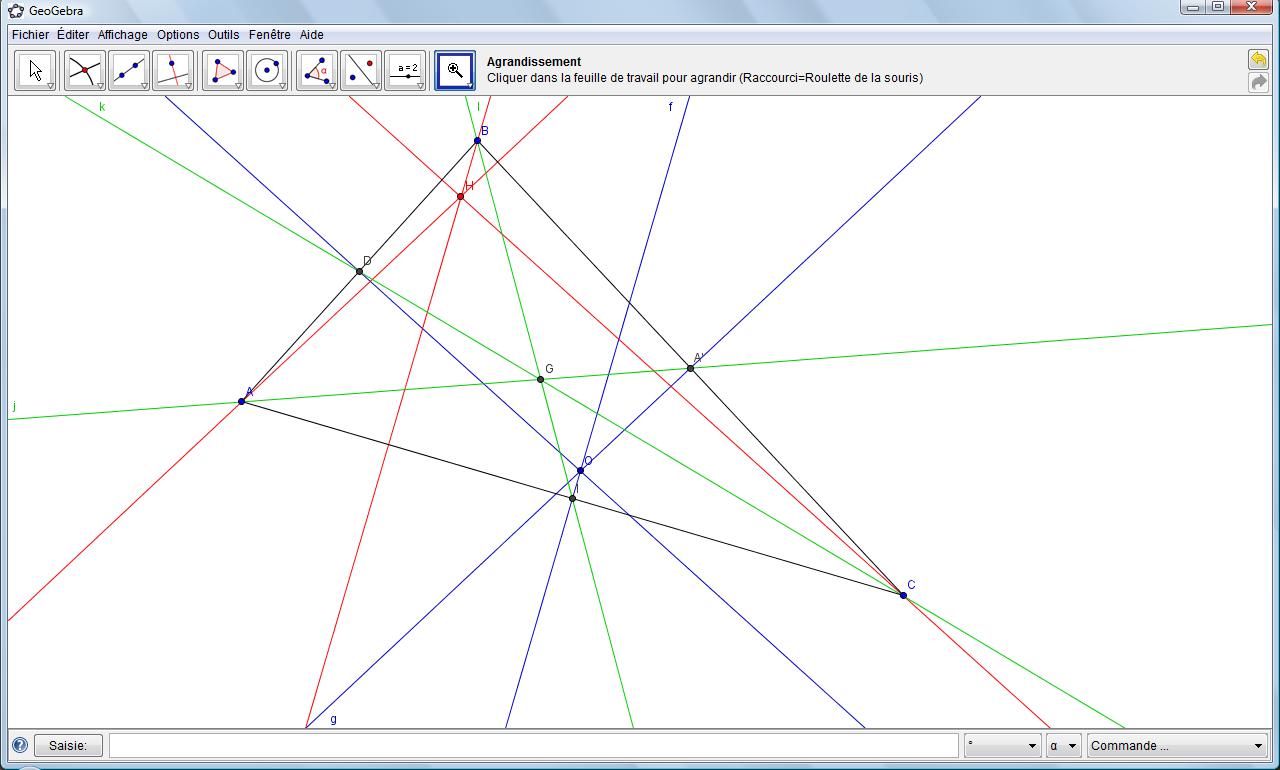1280x770 pixels.
Task: Select the Move arrow tool
Action: (36, 71)
